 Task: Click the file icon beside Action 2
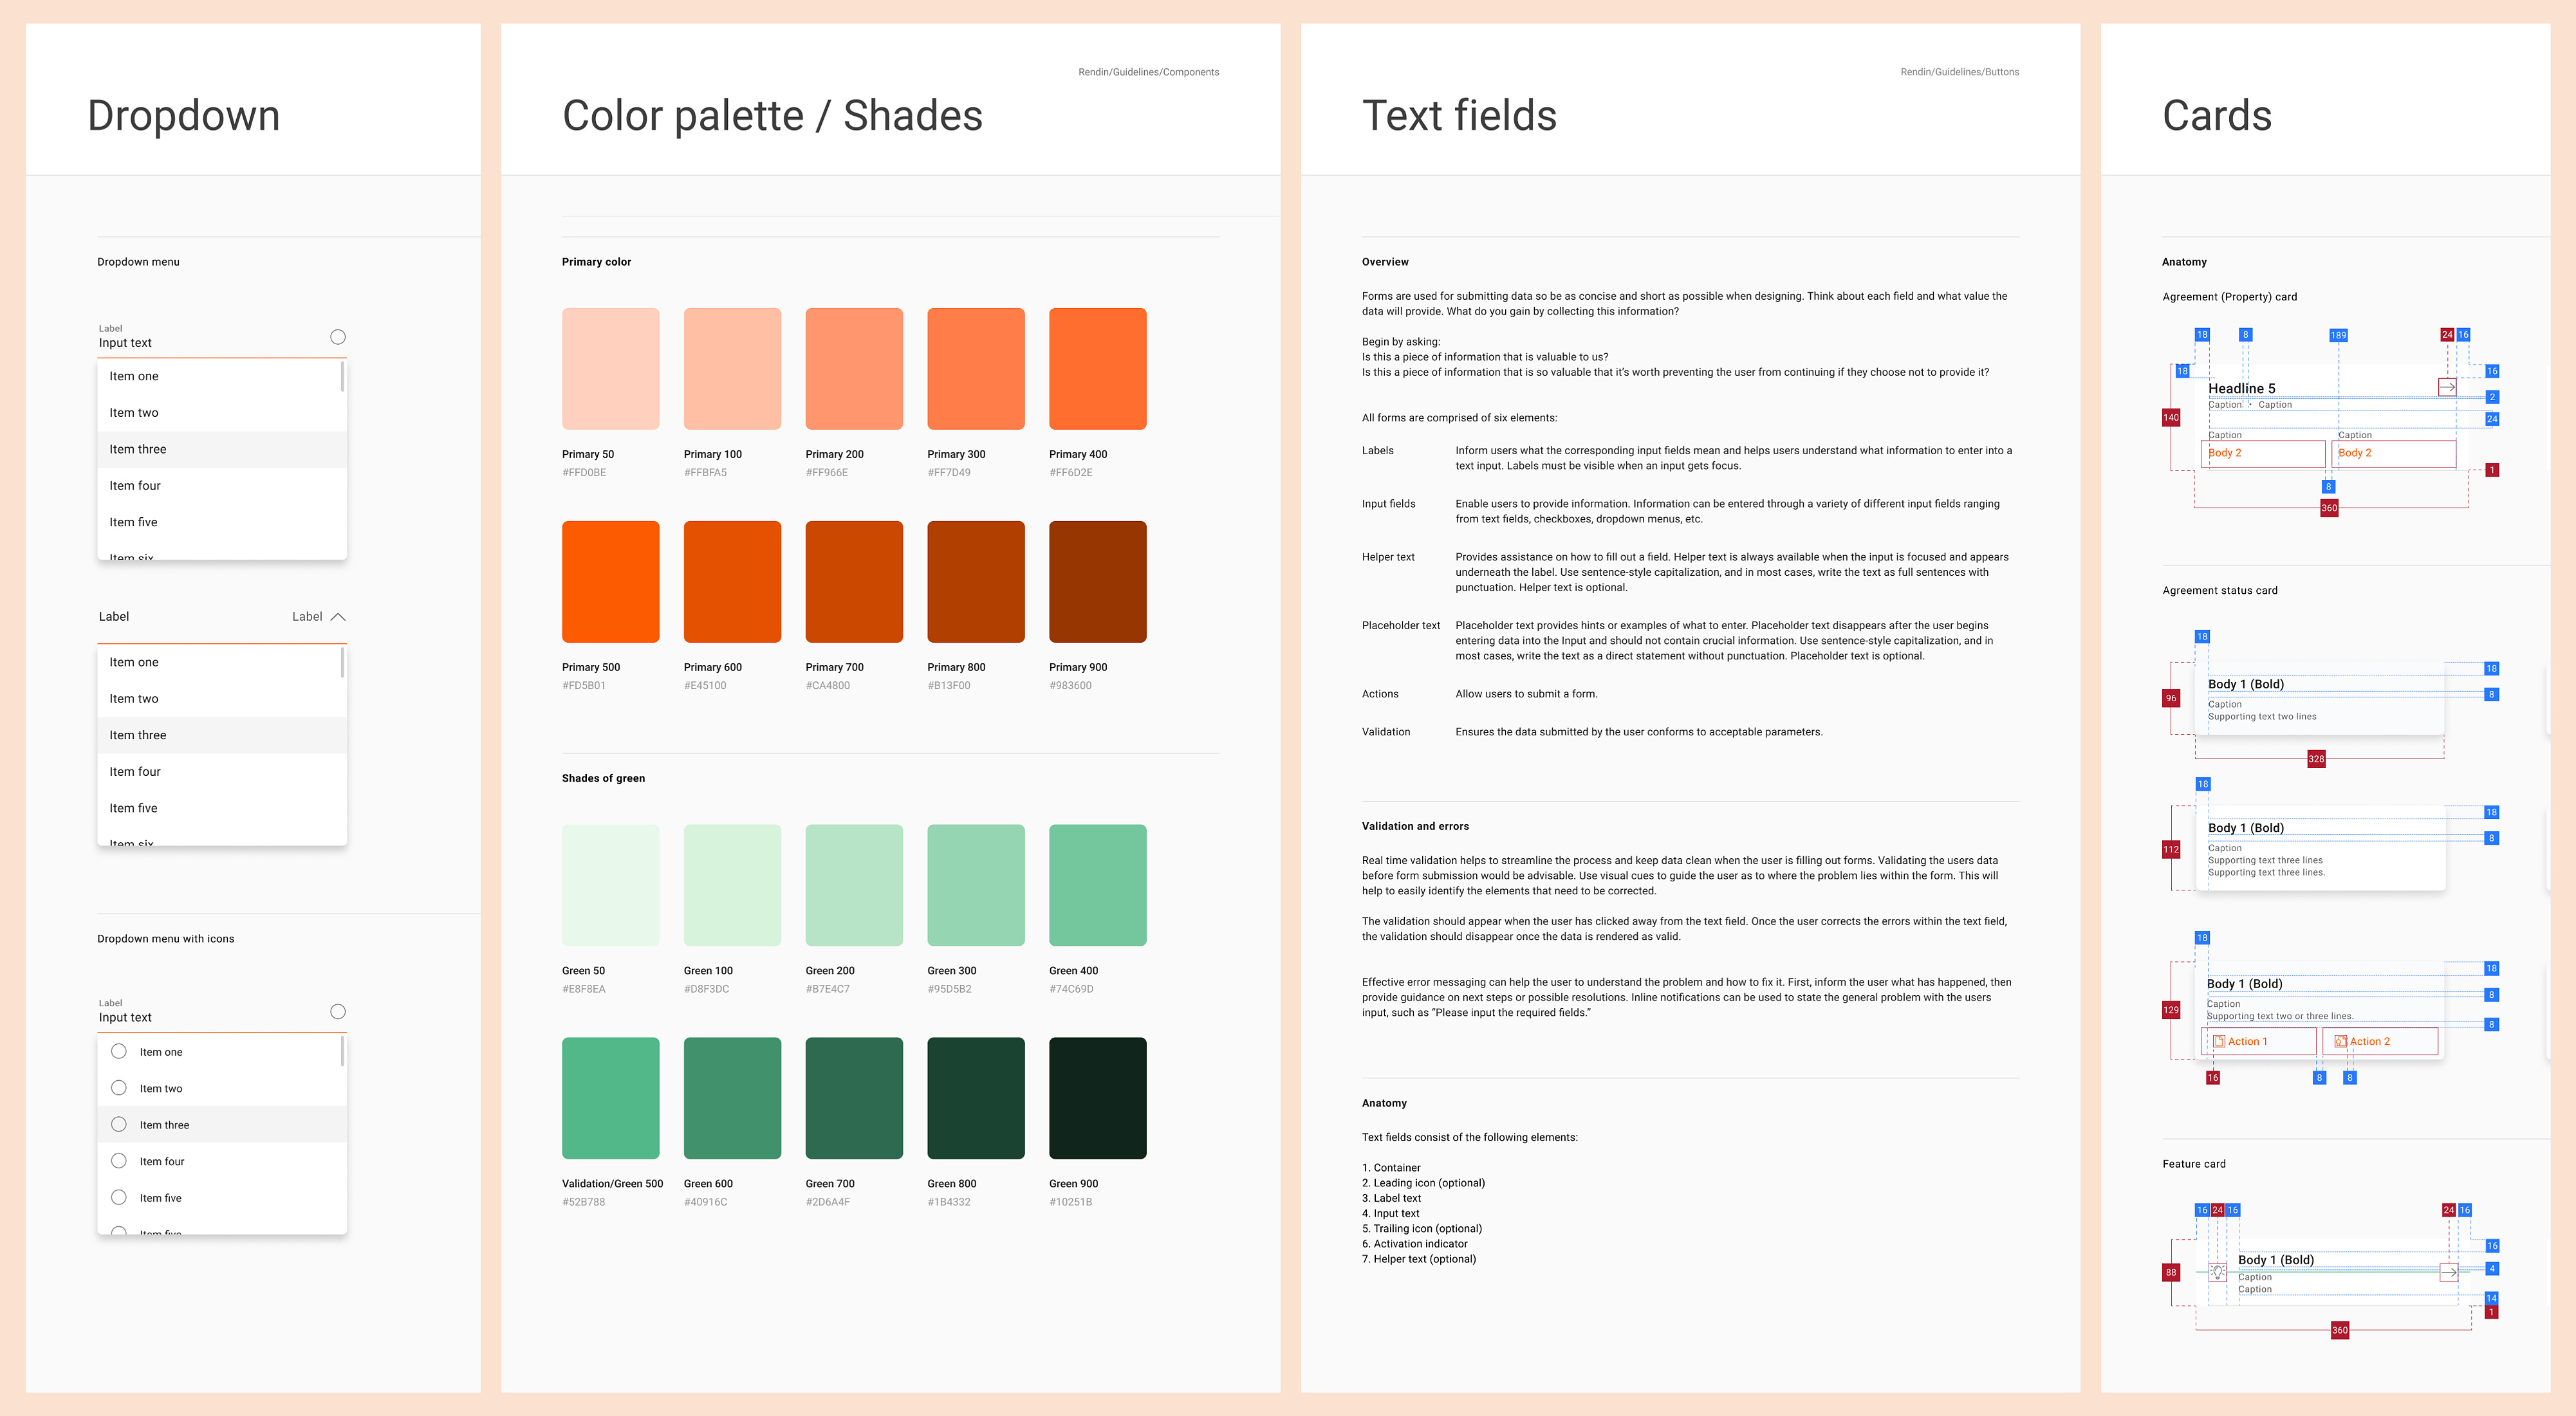pyautogui.click(x=2341, y=1041)
